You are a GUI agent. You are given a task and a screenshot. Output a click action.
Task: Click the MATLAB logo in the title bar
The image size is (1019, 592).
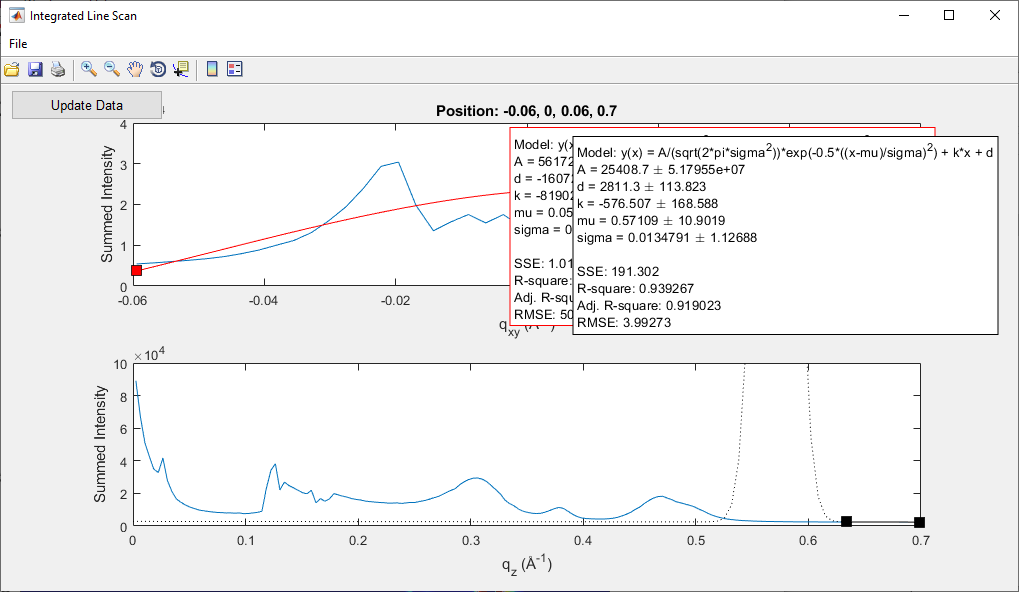coord(16,16)
